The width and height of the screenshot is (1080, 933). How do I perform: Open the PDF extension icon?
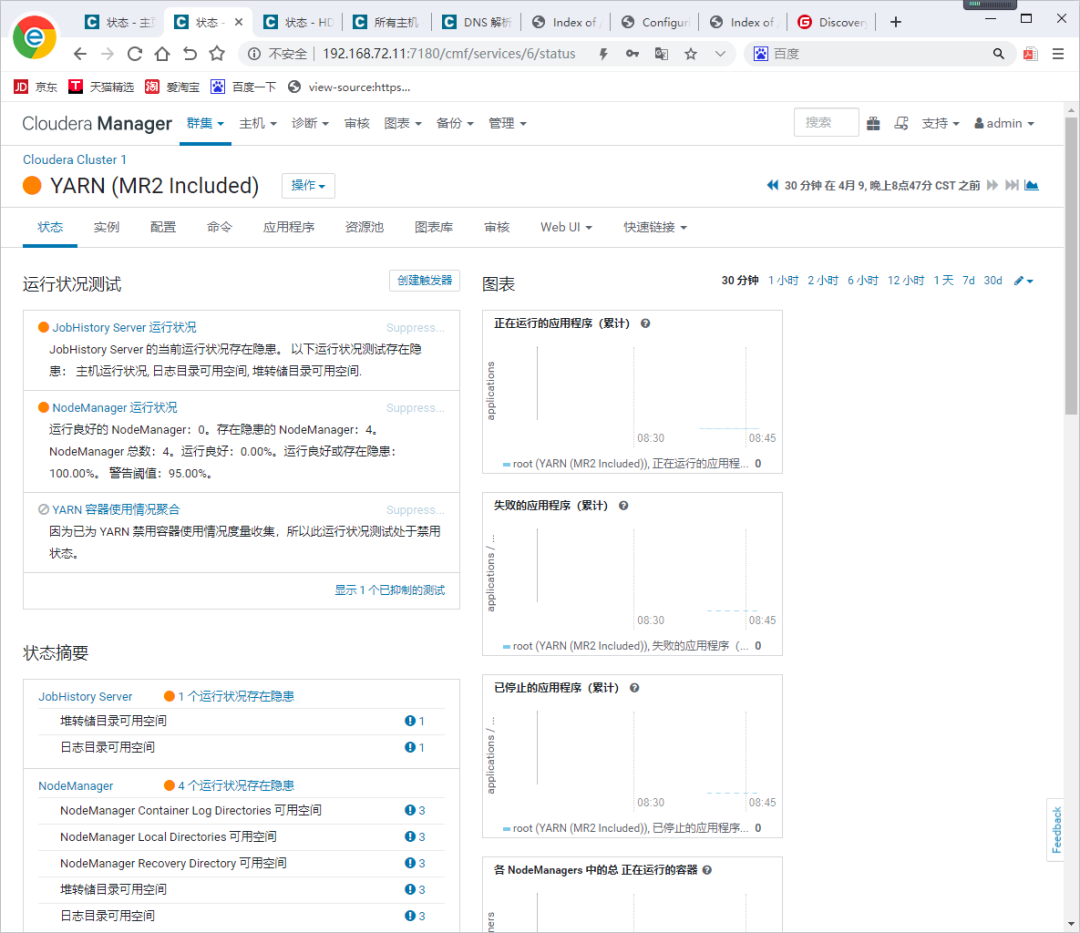[x=1030, y=54]
